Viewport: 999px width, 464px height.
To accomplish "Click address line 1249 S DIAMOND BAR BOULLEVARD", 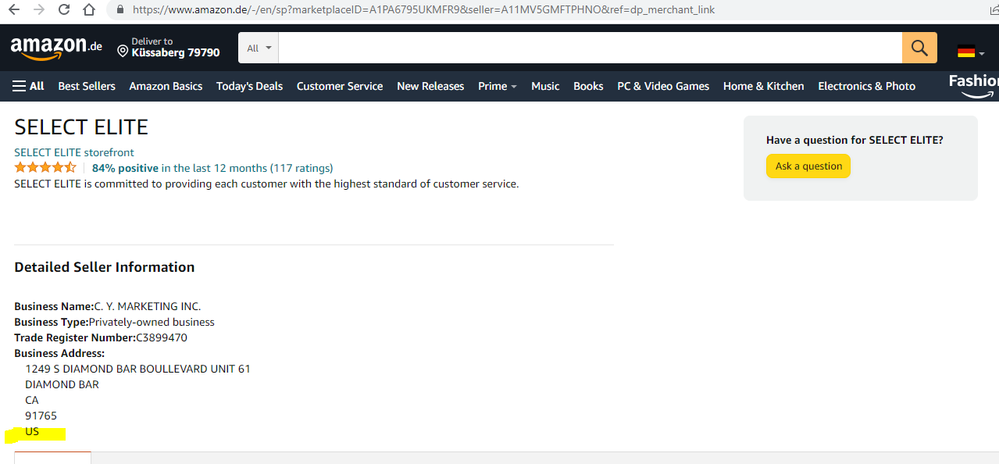I will (x=138, y=369).
